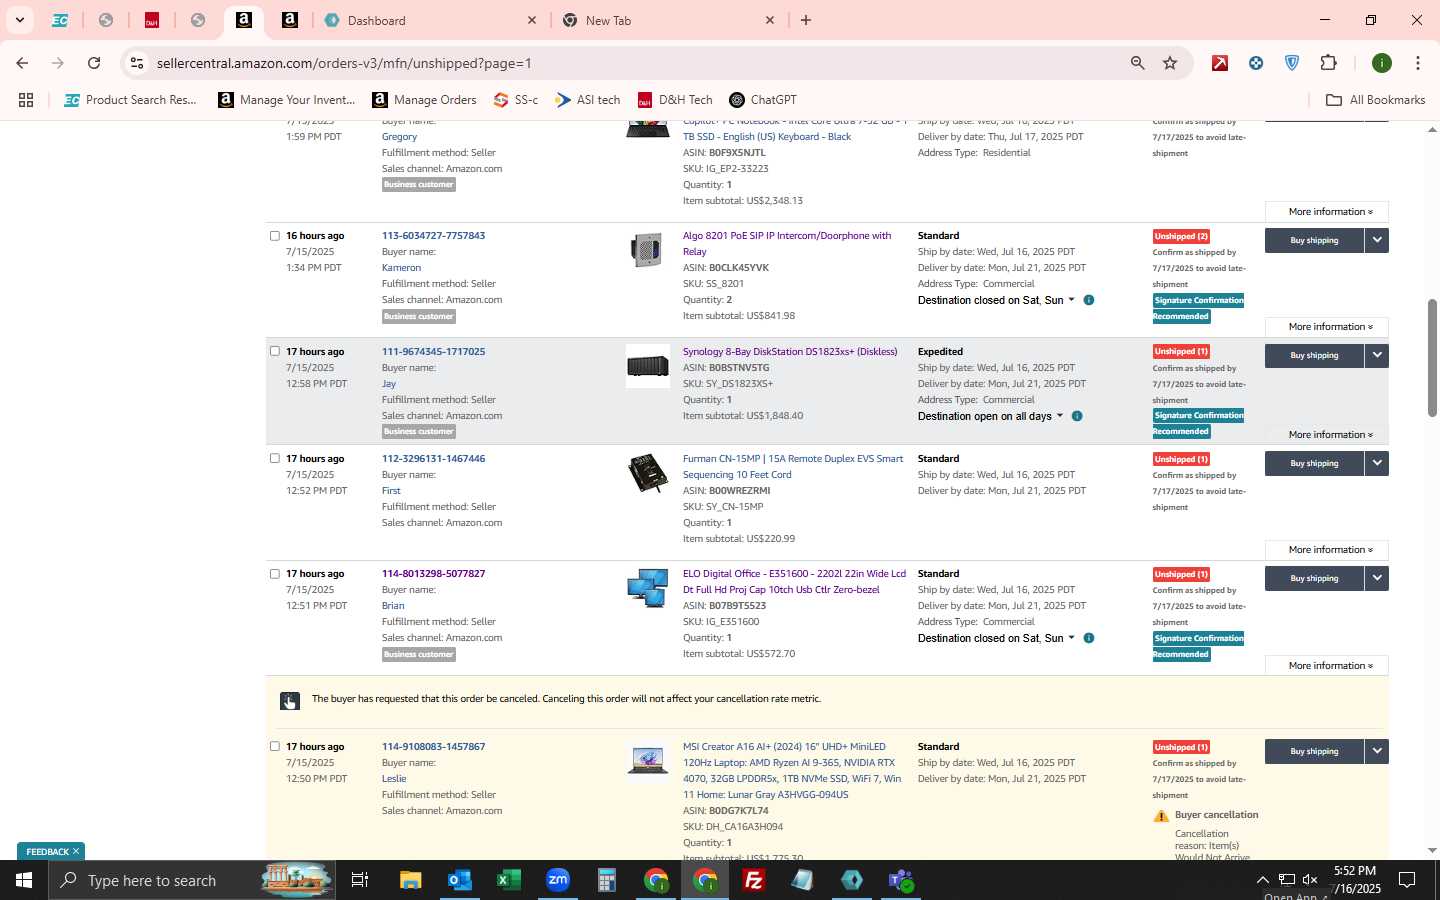Screen dimensions: 1440x900
Task: Bookmark this page with the star icon
Action: click(x=1170, y=63)
